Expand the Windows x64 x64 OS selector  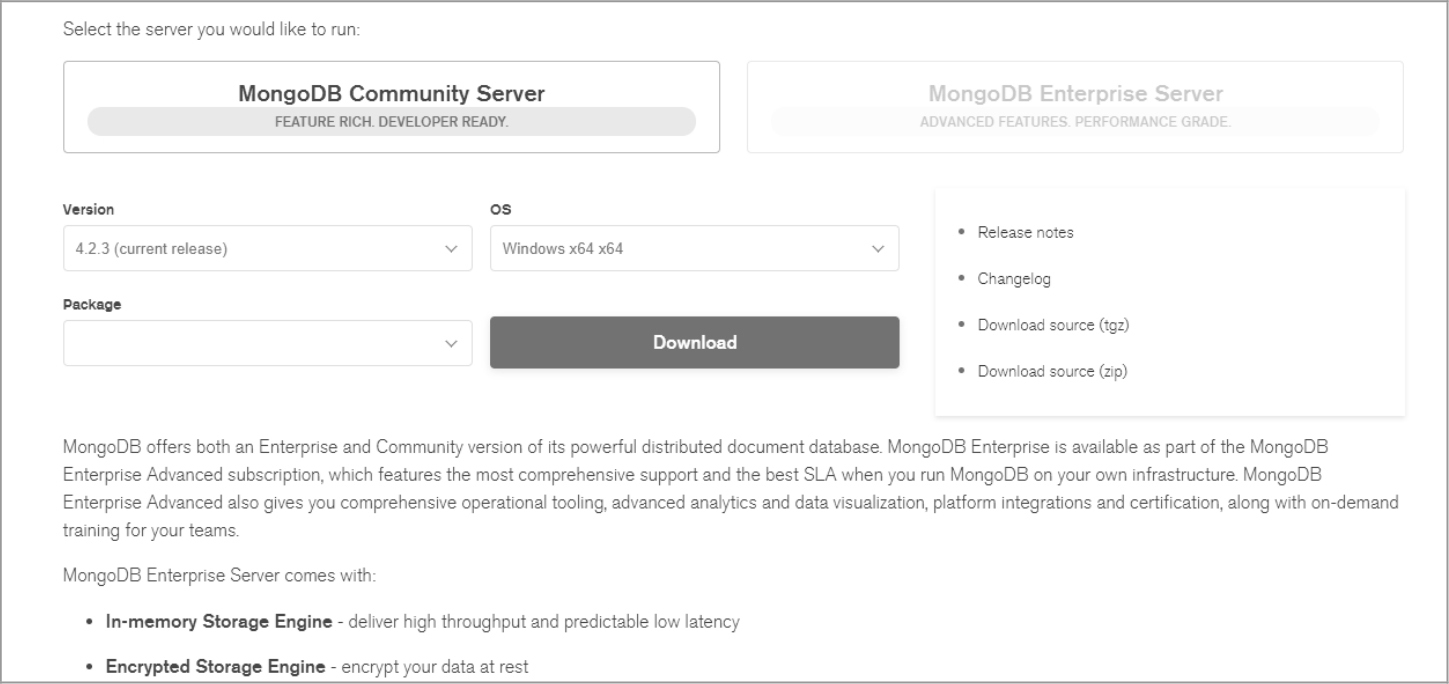click(x=680, y=249)
